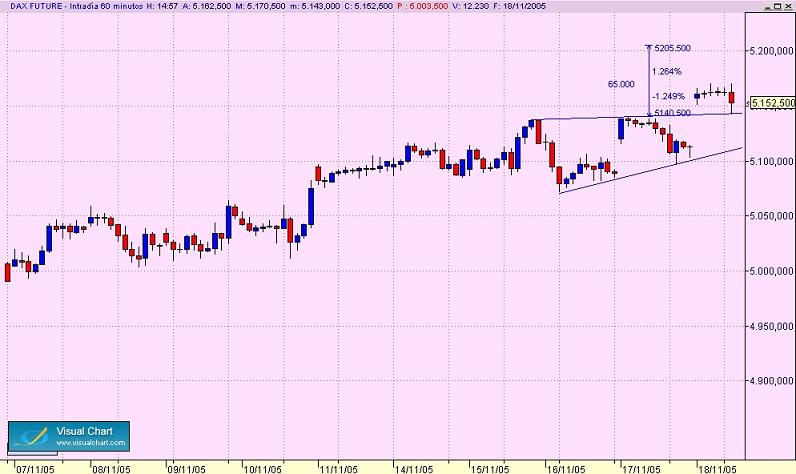796x474 pixels.
Task: Select the 5205,500 target price annotation
Action: (672, 48)
